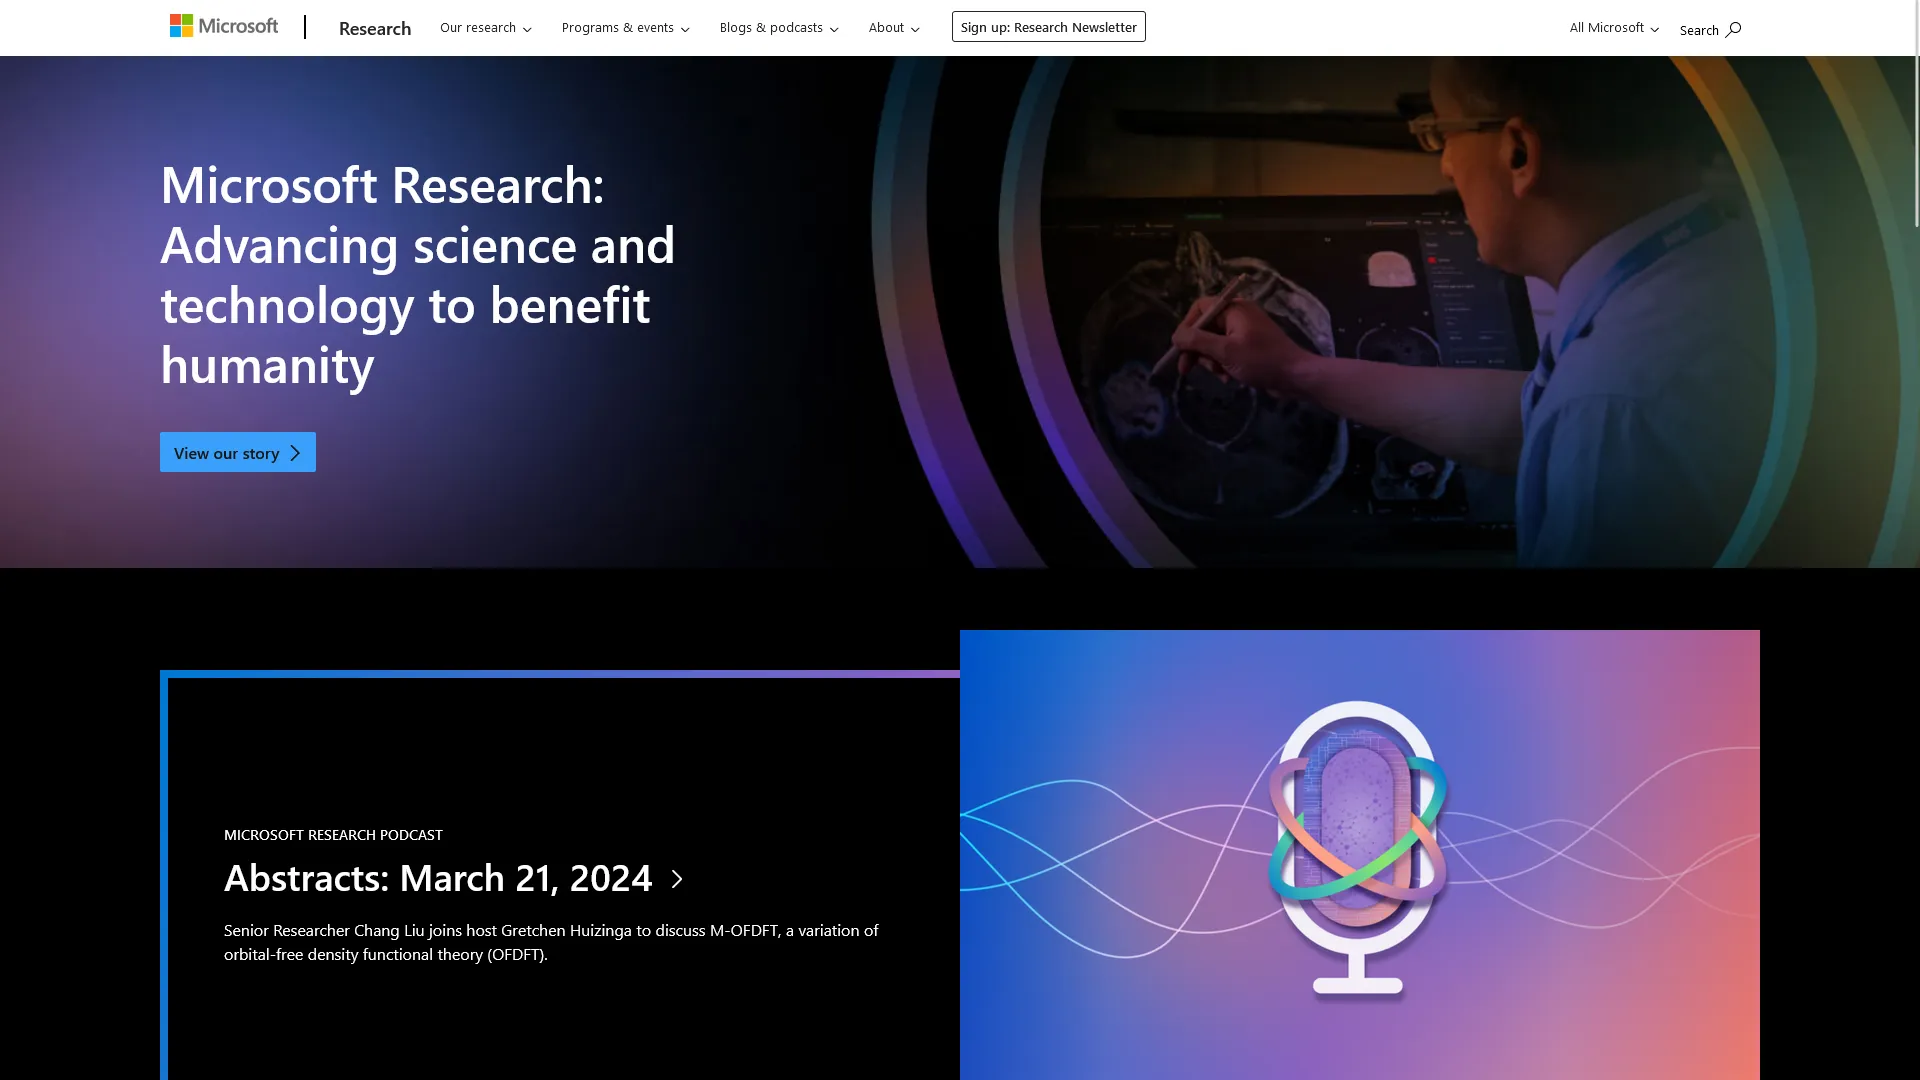Navigate to the Research home link

(375, 28)
